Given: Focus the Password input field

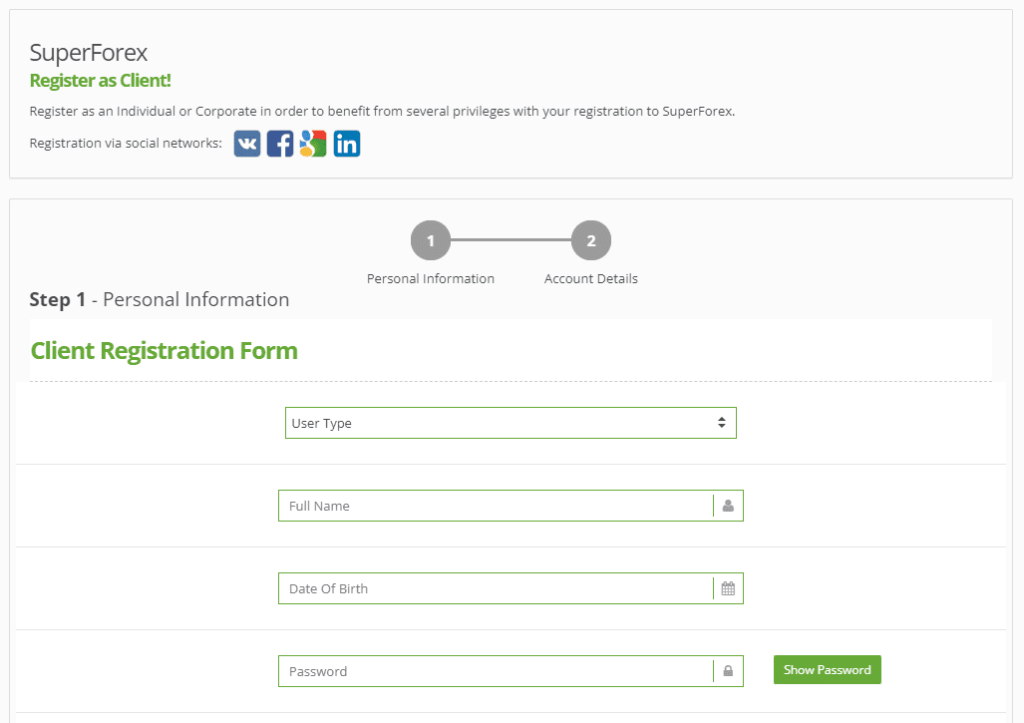Looking at the screenshot, I should click(x=496, y=671).
